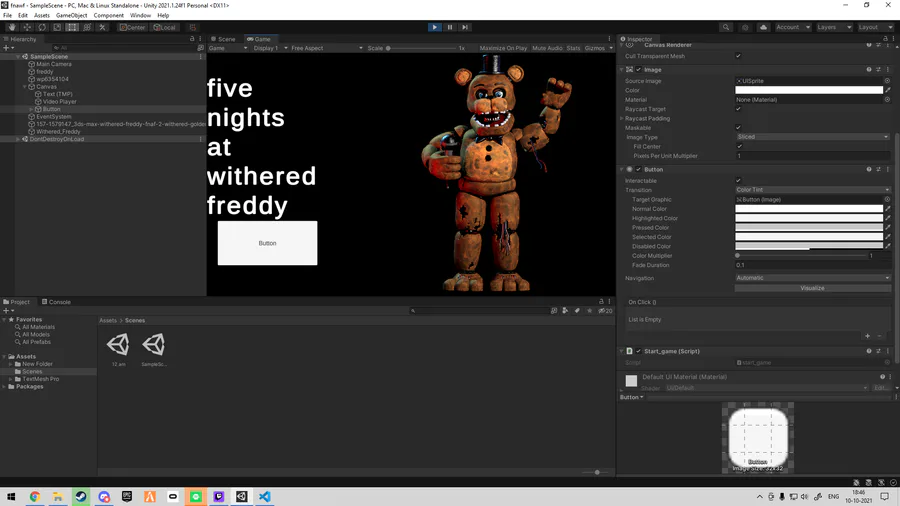Viewport: 900px width, 506px height.
Task: Toggle Mute Audio button
Action: (x=547, y=48)
